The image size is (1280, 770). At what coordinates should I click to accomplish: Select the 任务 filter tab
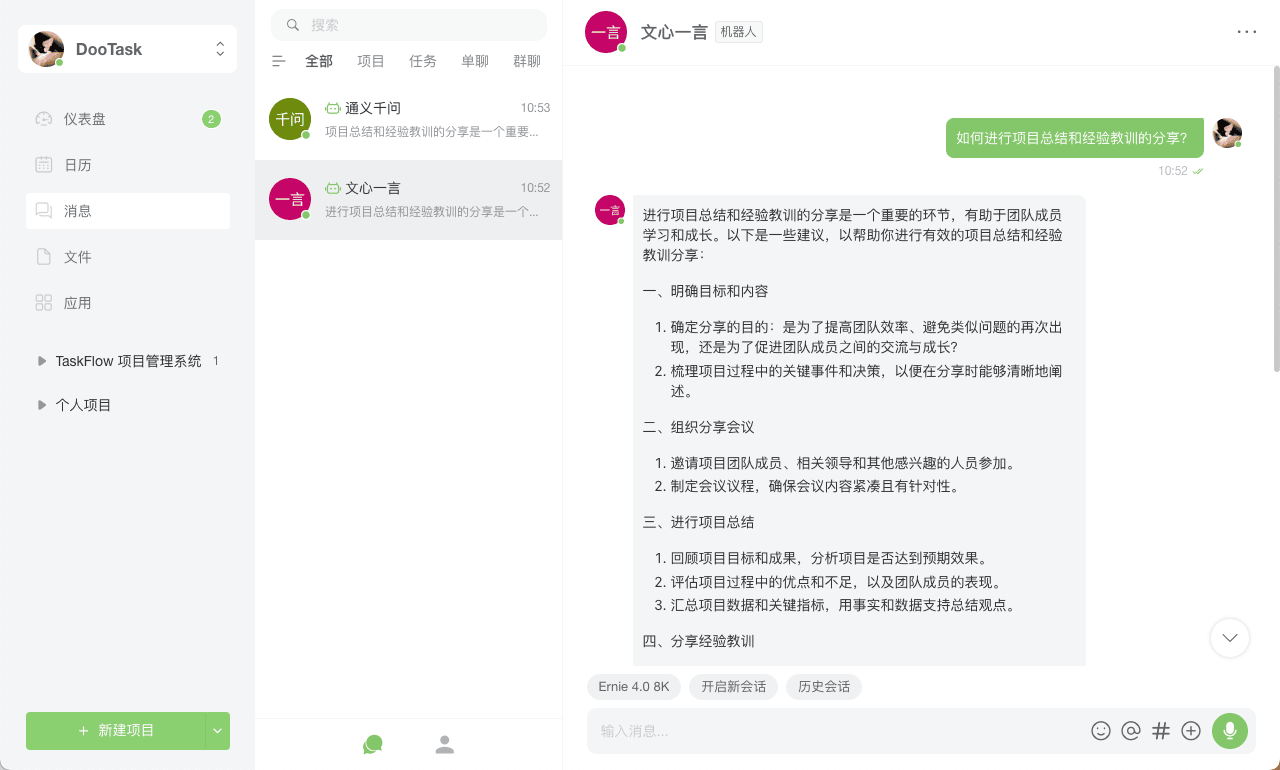tap(423, 61)
